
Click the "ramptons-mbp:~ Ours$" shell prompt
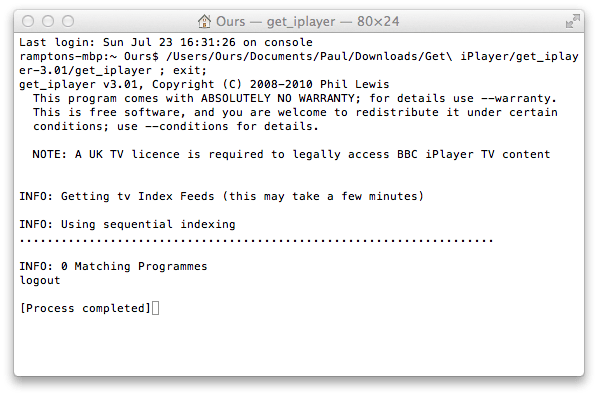pos(89,56)
